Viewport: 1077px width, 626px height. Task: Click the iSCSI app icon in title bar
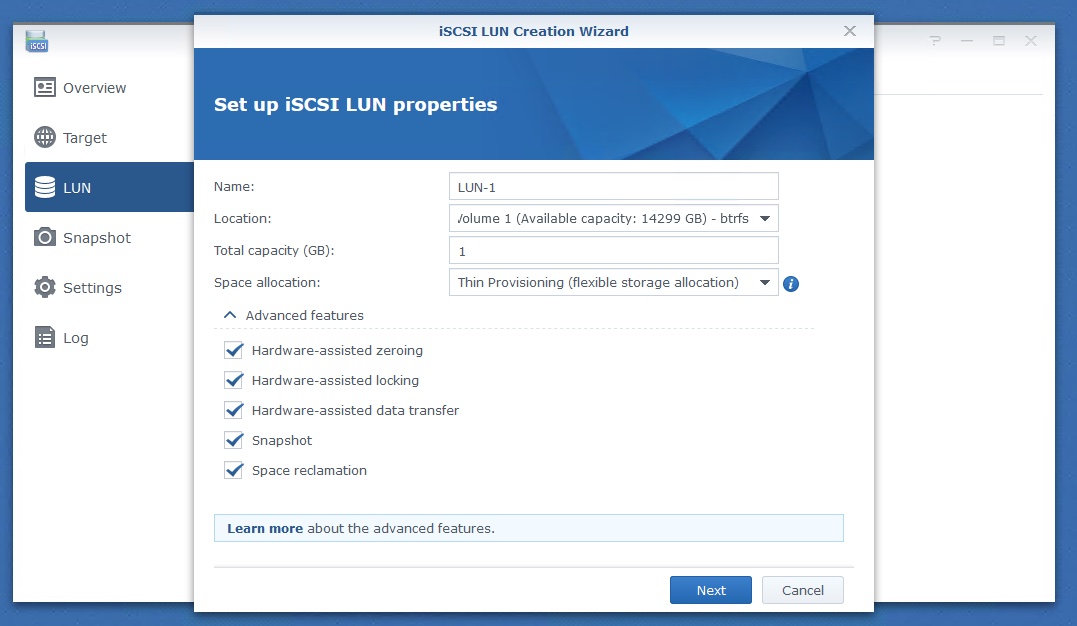click(37, 42)
